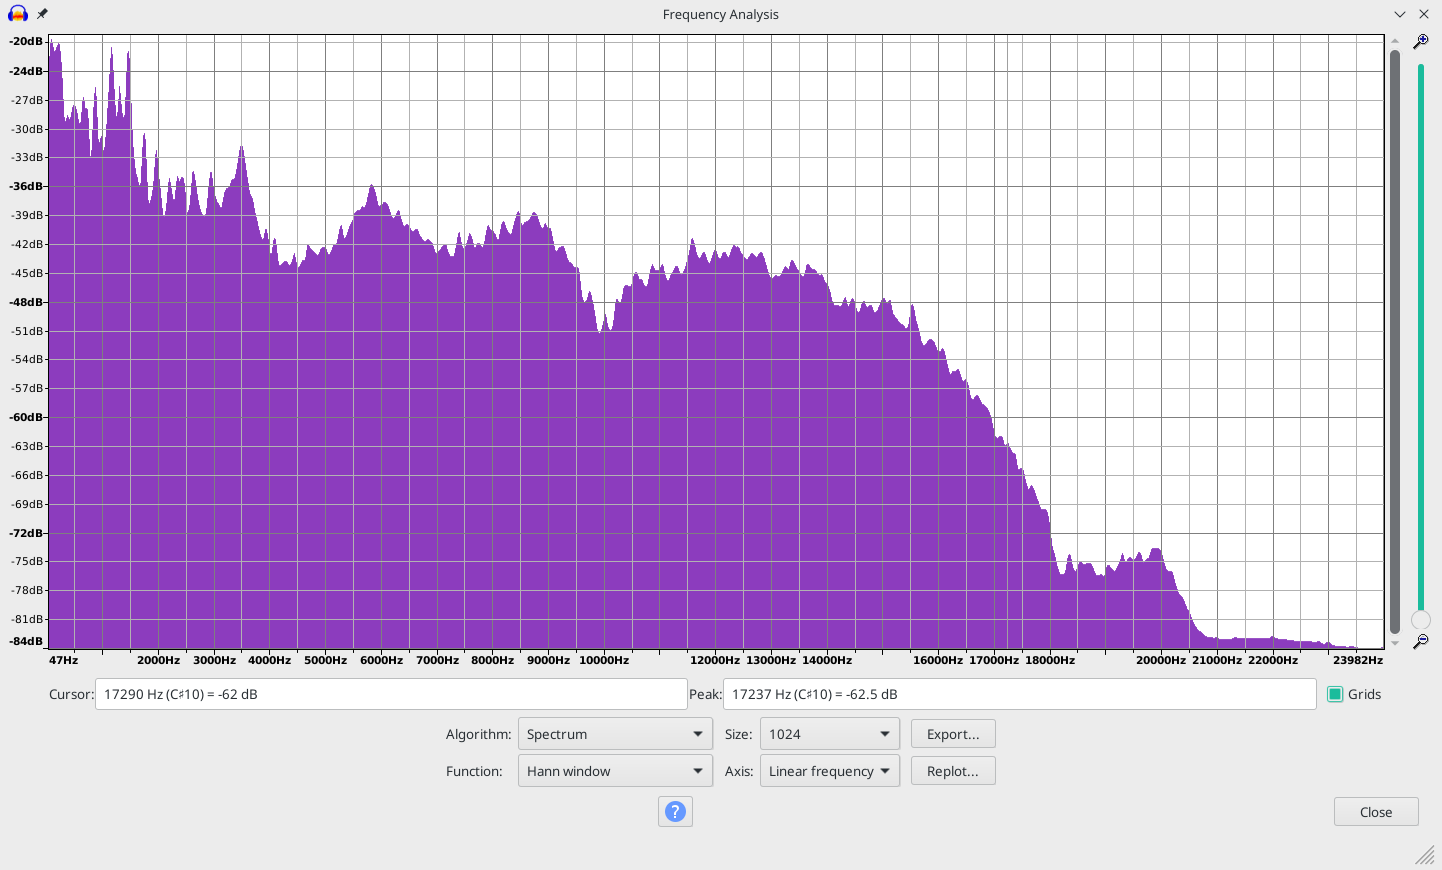The height and width of the screenshot is (870, 1442).
Task: Click the zoom out magnifier icon
Action: click(x=1420, y=641)
